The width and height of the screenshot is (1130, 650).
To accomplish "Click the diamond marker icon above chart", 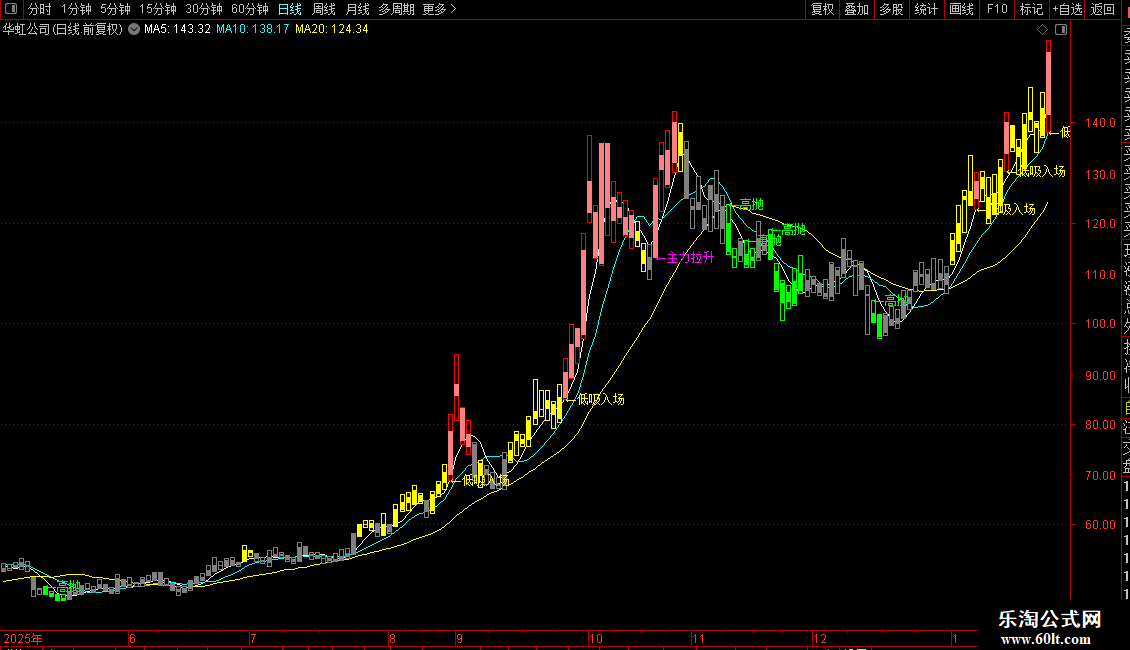I will pos(1042,30).
